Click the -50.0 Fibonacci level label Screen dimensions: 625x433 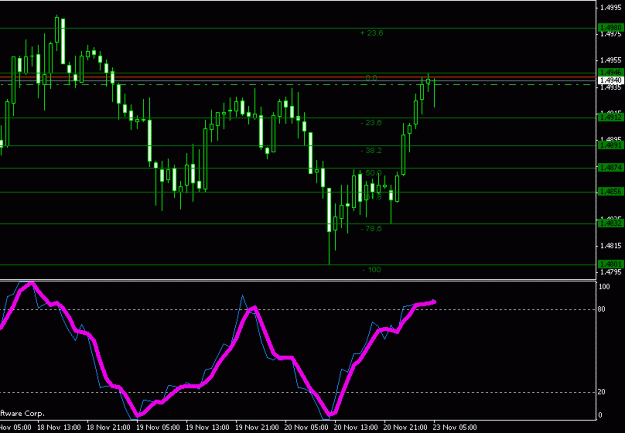coord(371,173)
